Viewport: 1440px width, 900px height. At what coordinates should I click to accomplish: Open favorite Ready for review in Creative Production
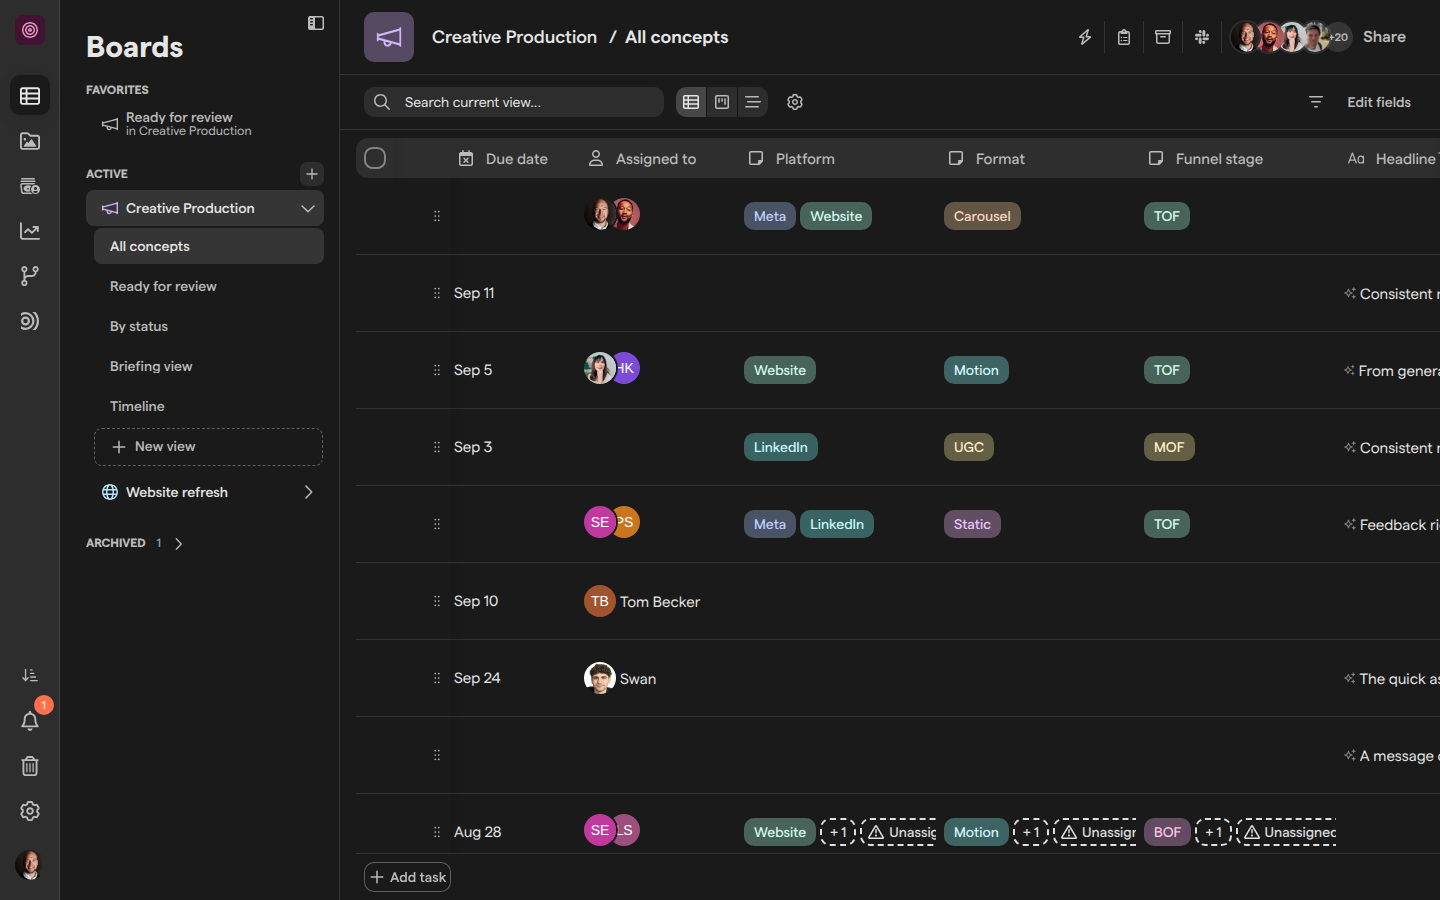(205, 124)
